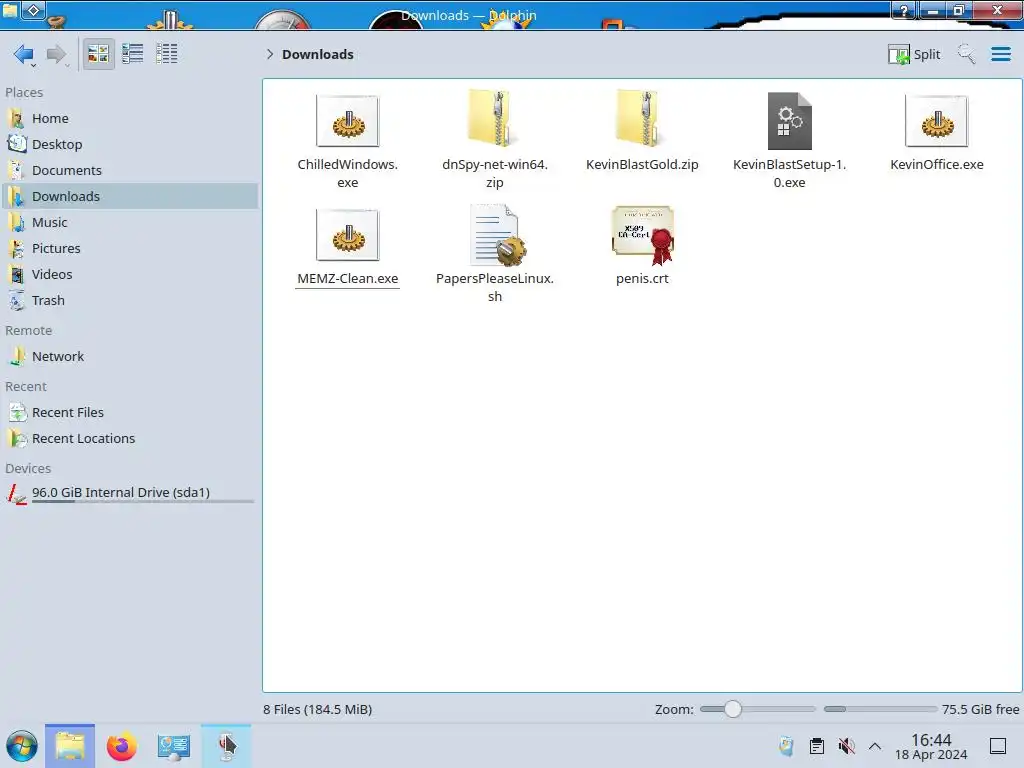The width and height of the screenshot is (1024, 768).
Task: Open file manager from the taskbar
Action: click(x=70, y=746)
